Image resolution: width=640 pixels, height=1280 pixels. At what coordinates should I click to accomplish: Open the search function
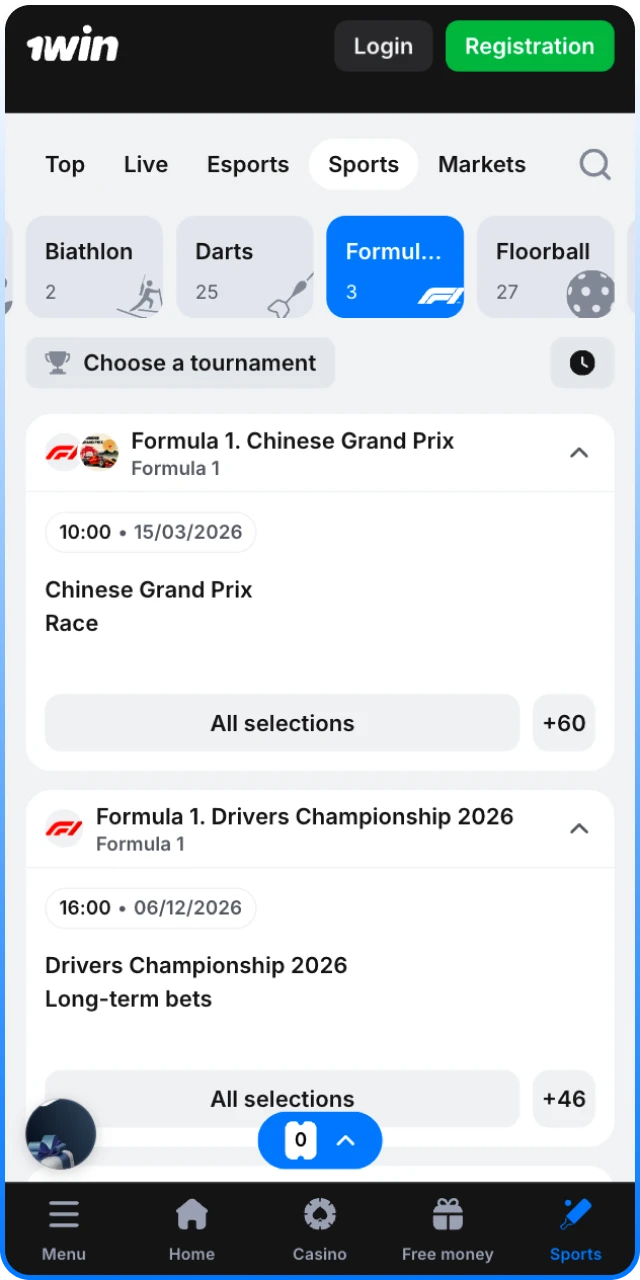click(594, 164)
